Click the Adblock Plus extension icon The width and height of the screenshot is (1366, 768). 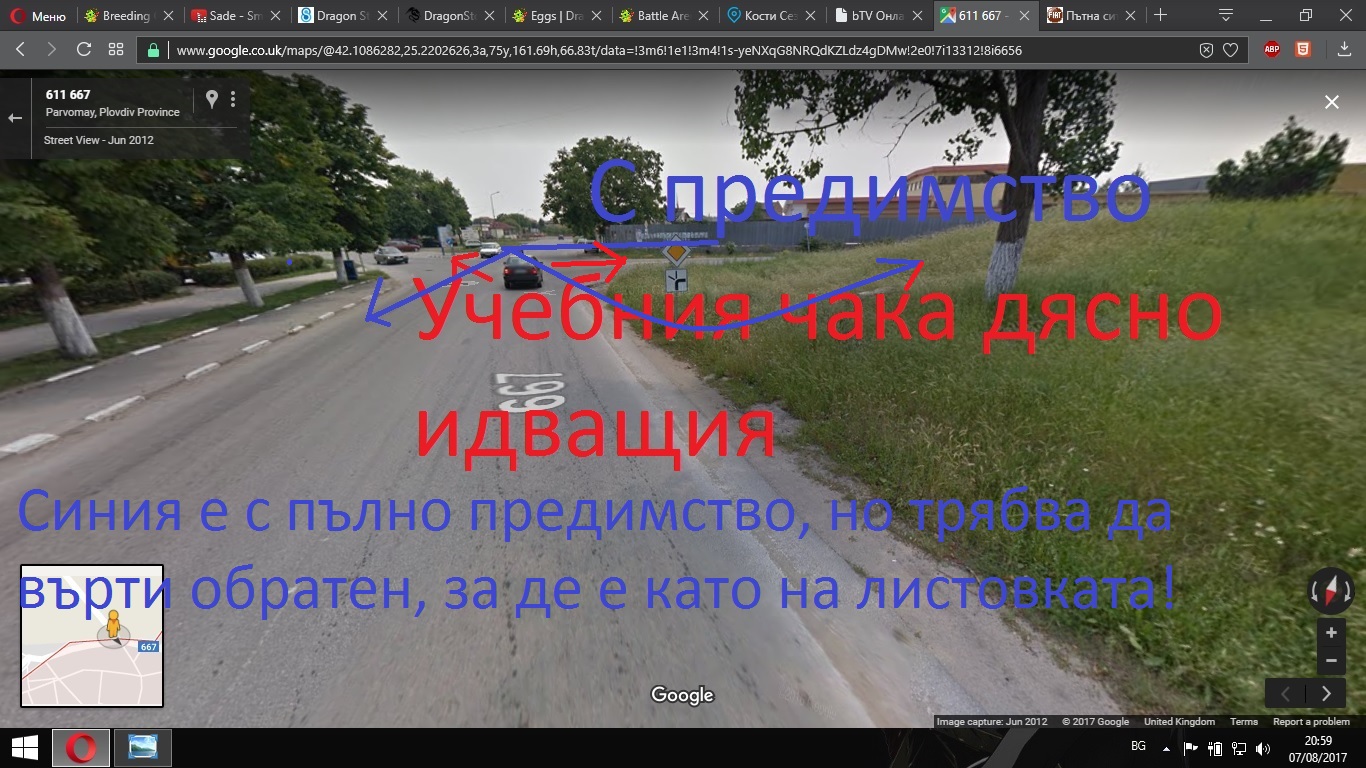[x=1272, y=50]
